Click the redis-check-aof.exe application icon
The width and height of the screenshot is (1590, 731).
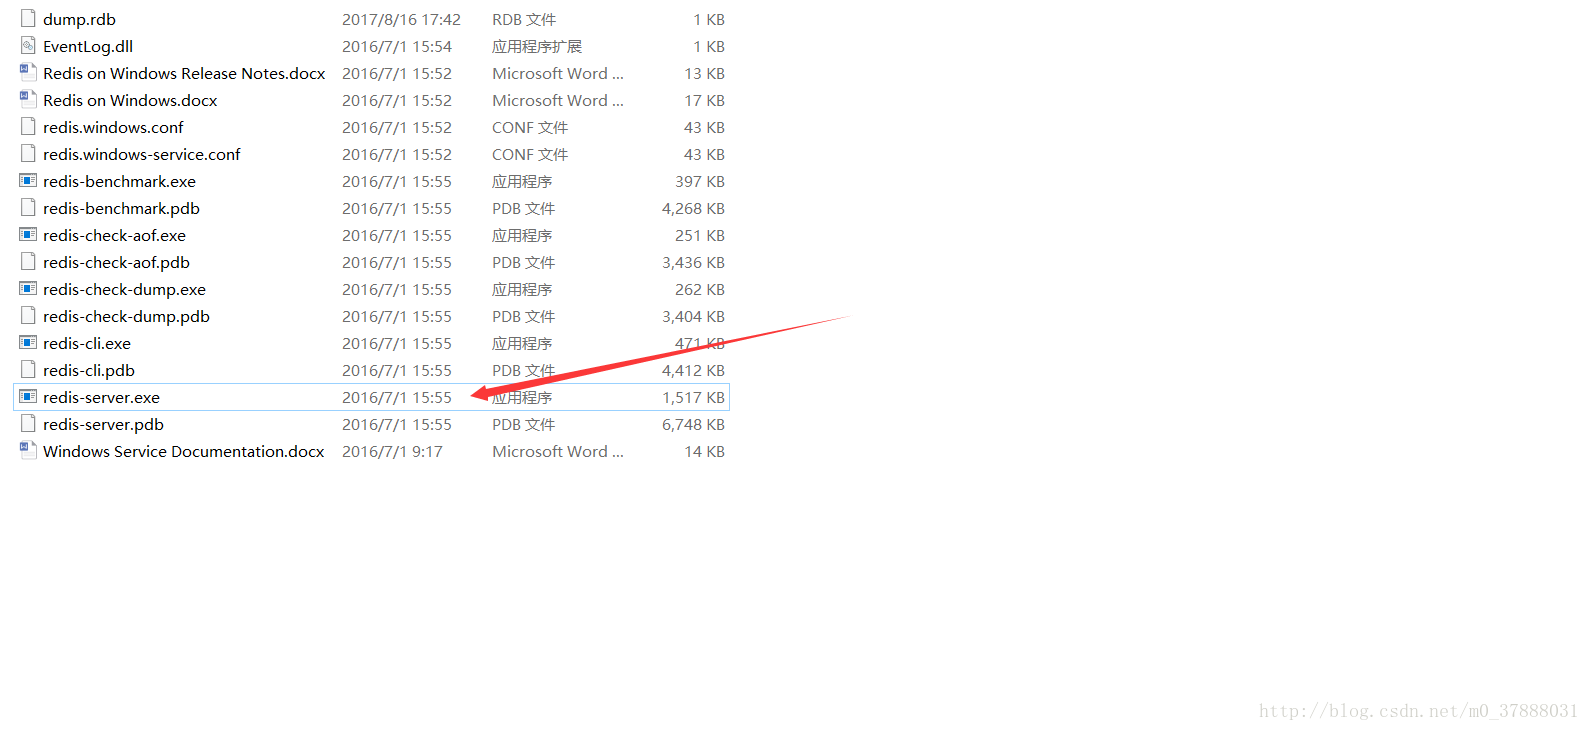point(28,235)
